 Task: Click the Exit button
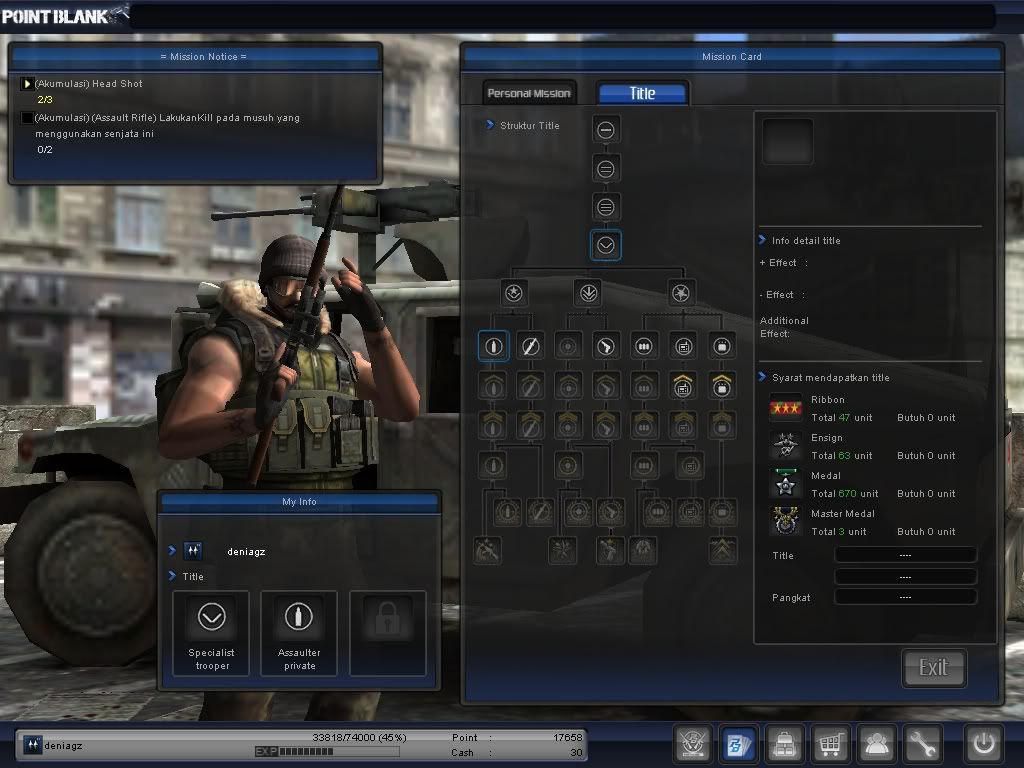(933, 667)
